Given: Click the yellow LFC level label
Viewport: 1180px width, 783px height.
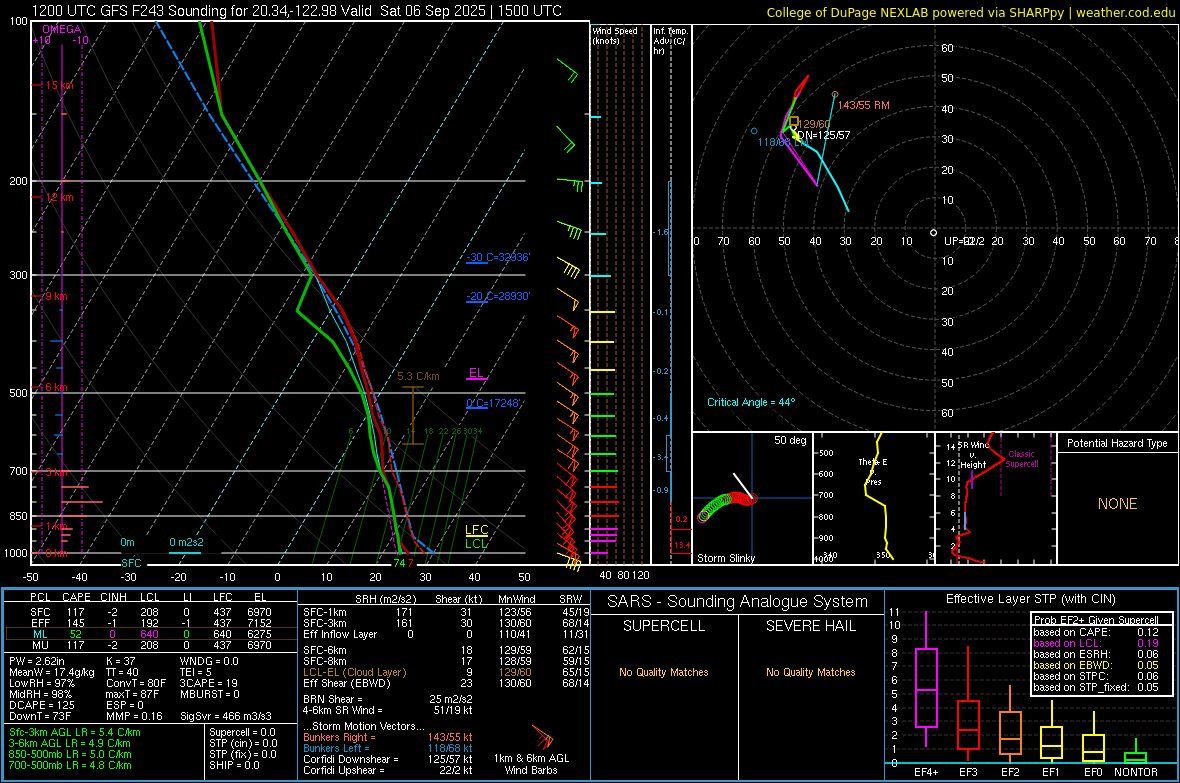Looking at the screenshot, I should (x=476, y=530).
